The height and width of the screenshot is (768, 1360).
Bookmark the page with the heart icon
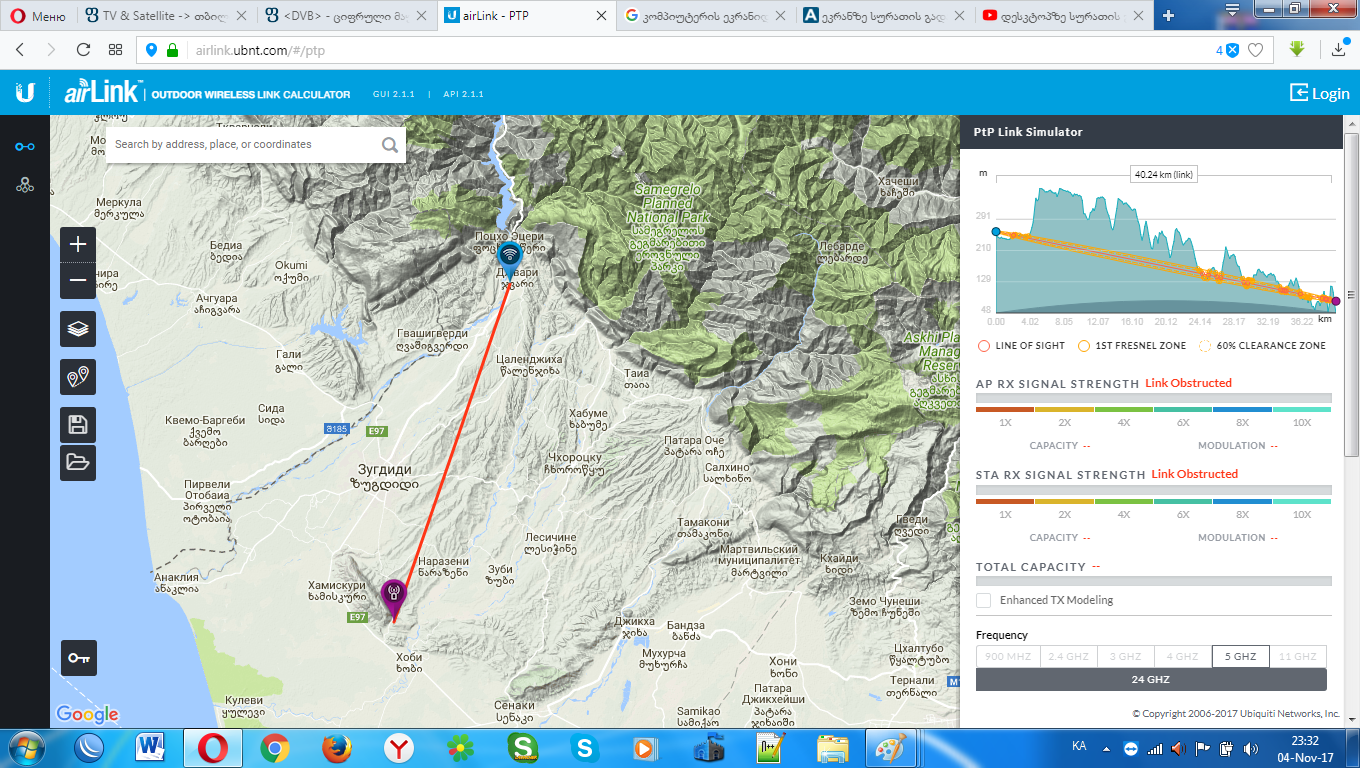pyautogui.click(x=1255, y=50)
